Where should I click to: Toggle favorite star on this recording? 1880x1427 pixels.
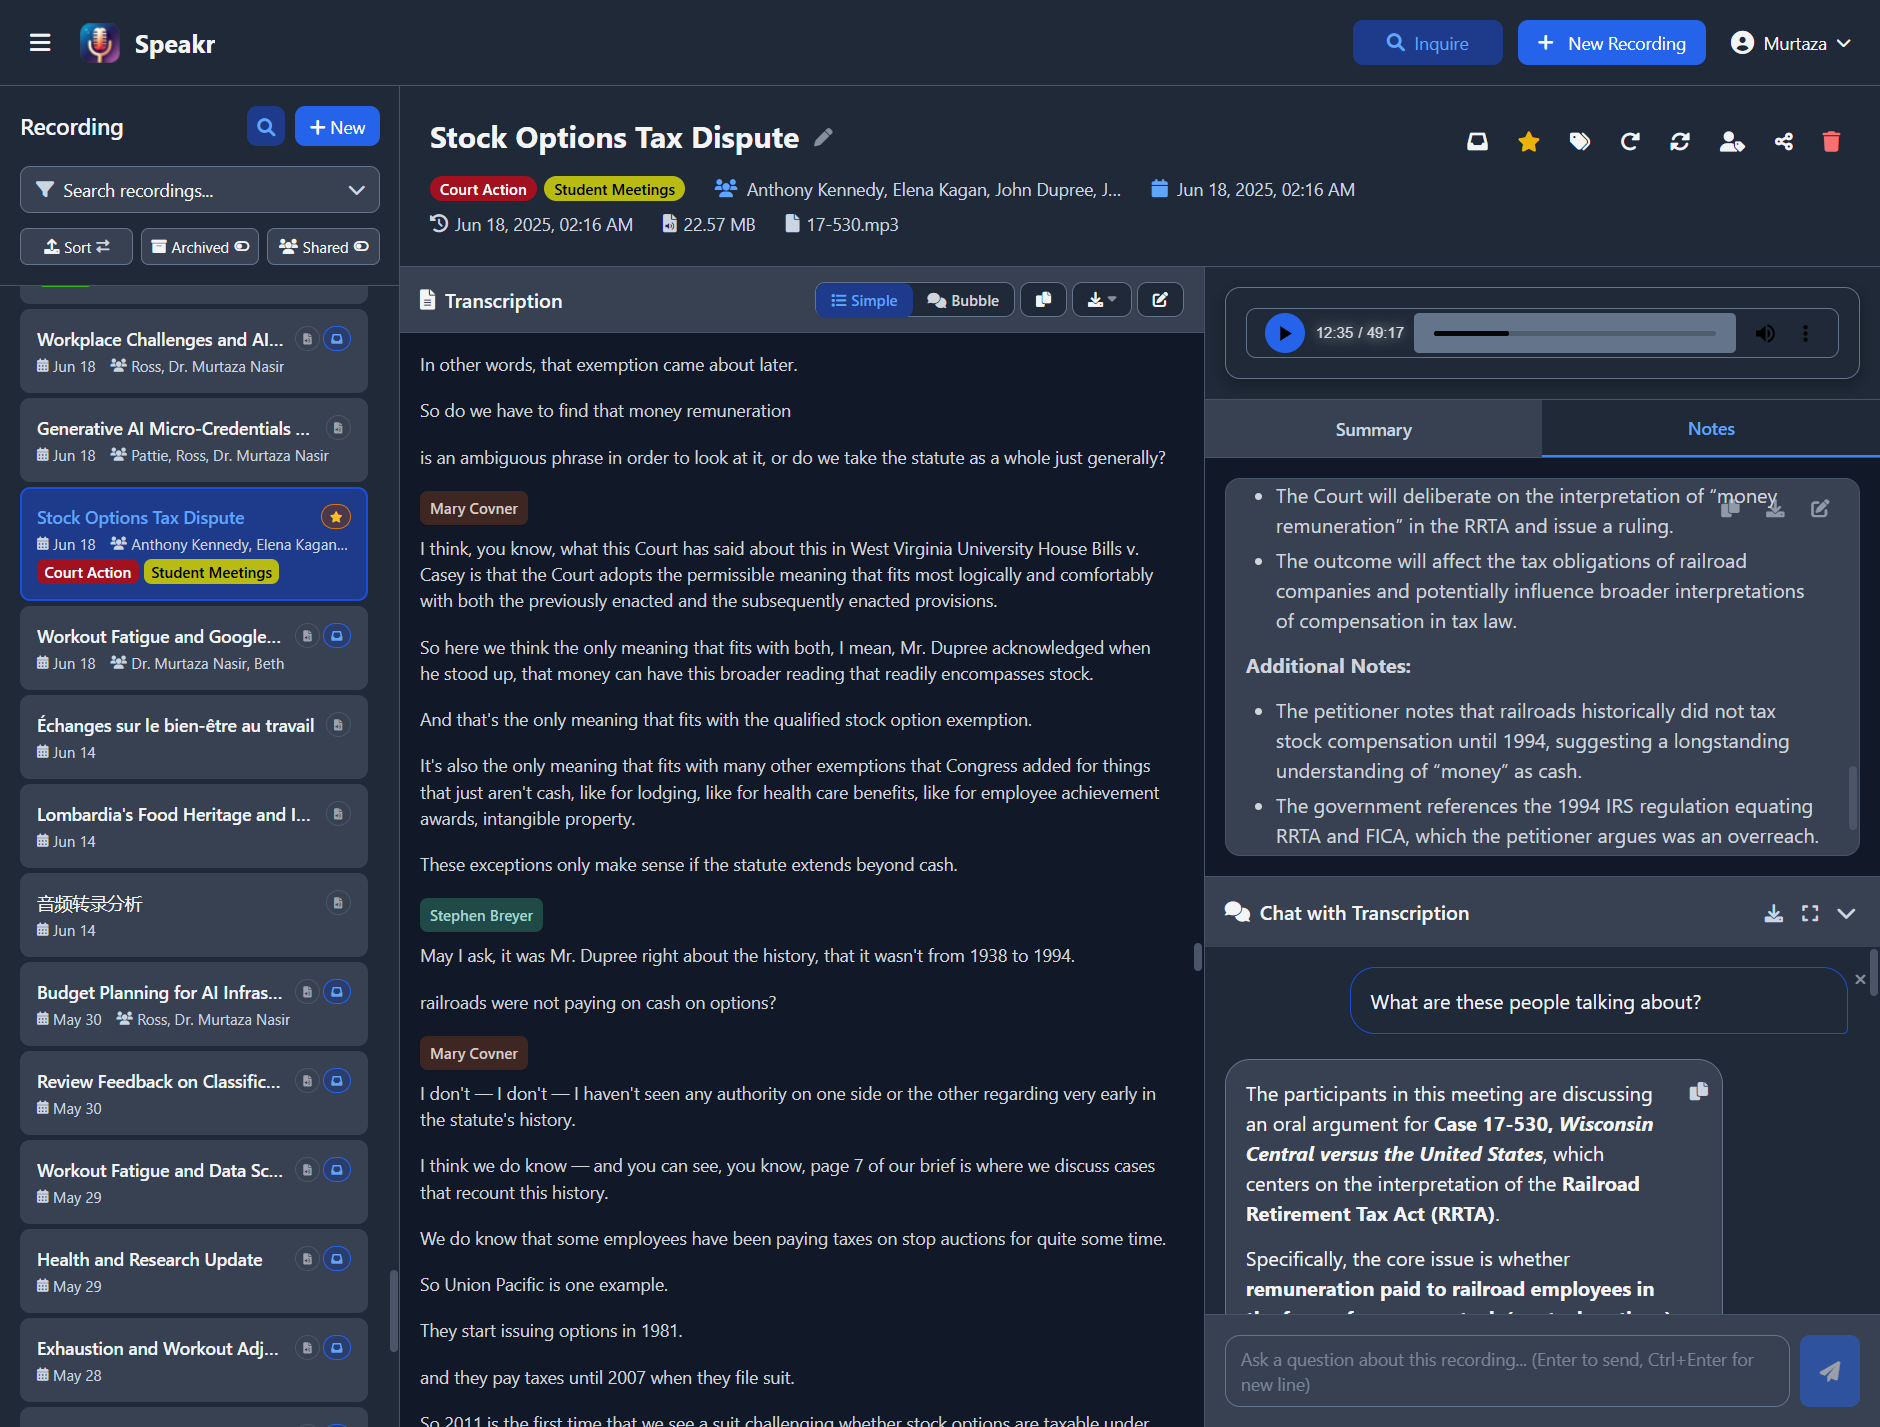point(1528,141)
